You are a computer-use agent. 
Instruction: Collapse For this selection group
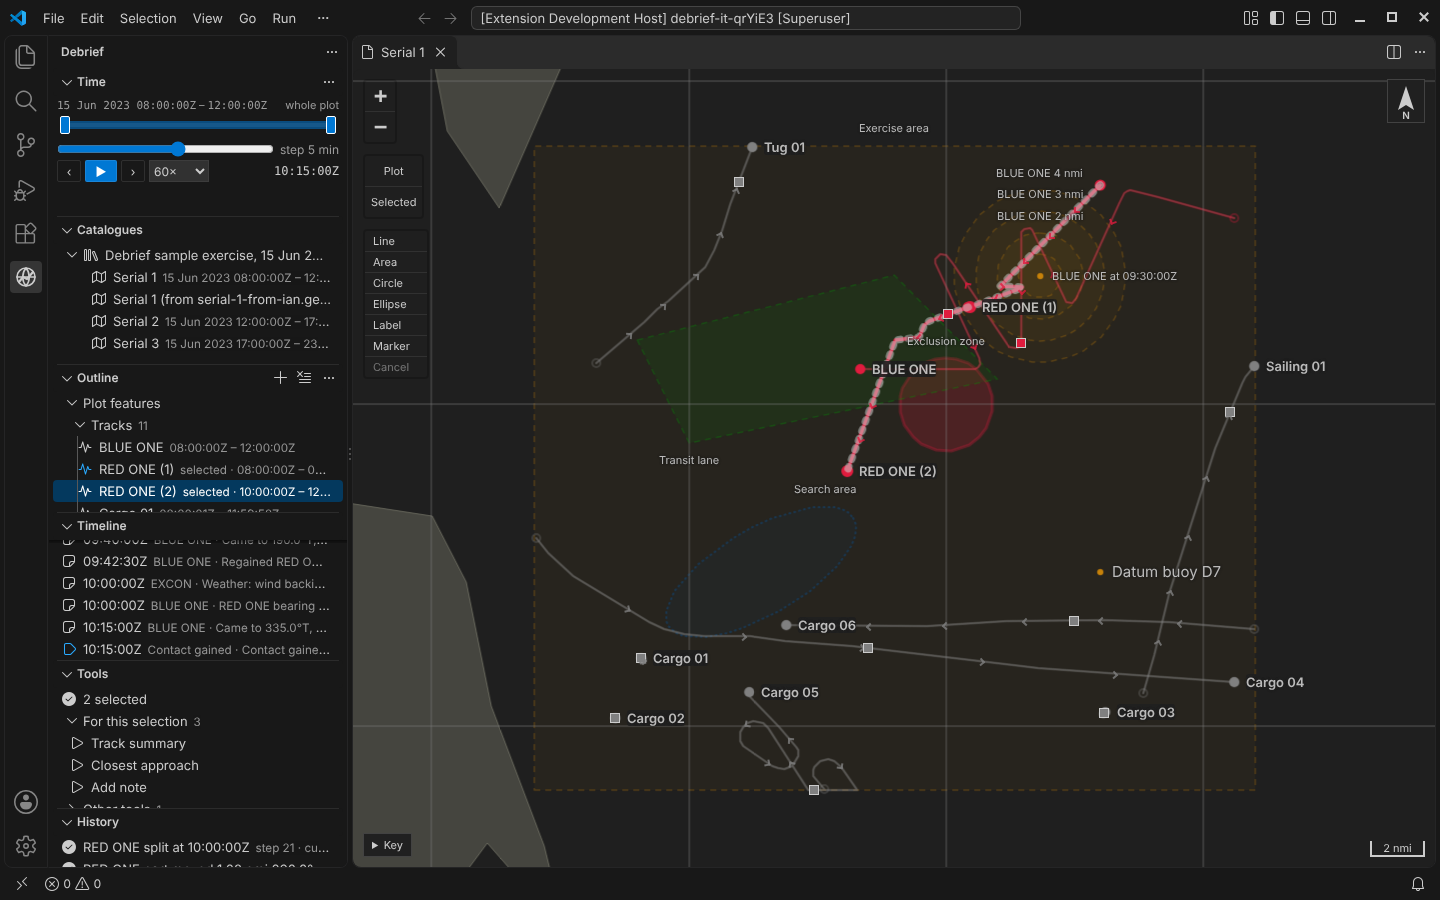click(x=72, y=721)
